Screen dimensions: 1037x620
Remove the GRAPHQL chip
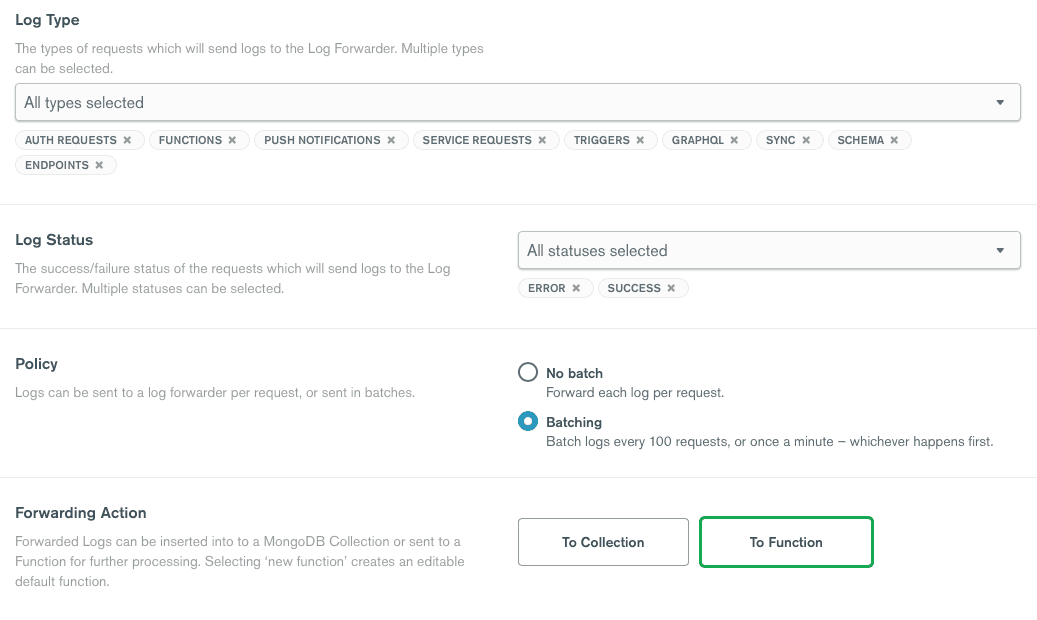734,140
